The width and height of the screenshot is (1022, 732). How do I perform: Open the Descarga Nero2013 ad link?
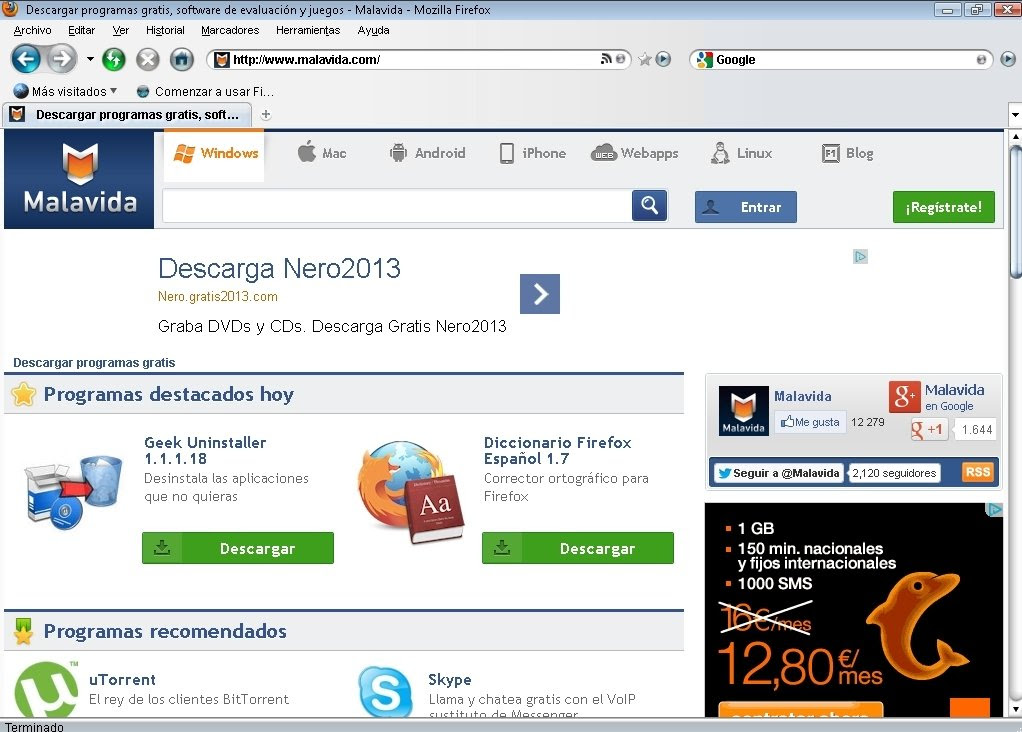(280, 268)
